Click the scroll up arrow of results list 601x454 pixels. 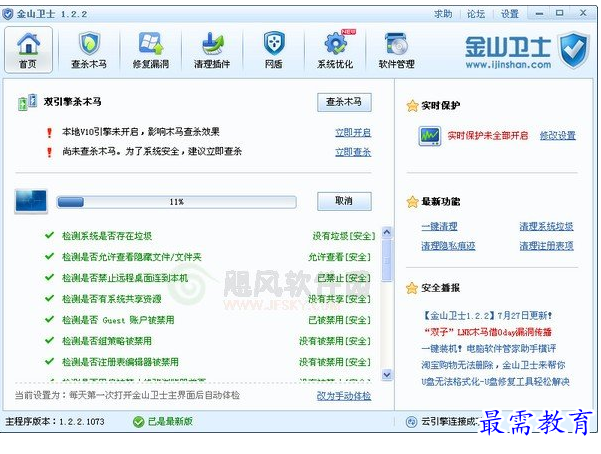coord(387,232)
